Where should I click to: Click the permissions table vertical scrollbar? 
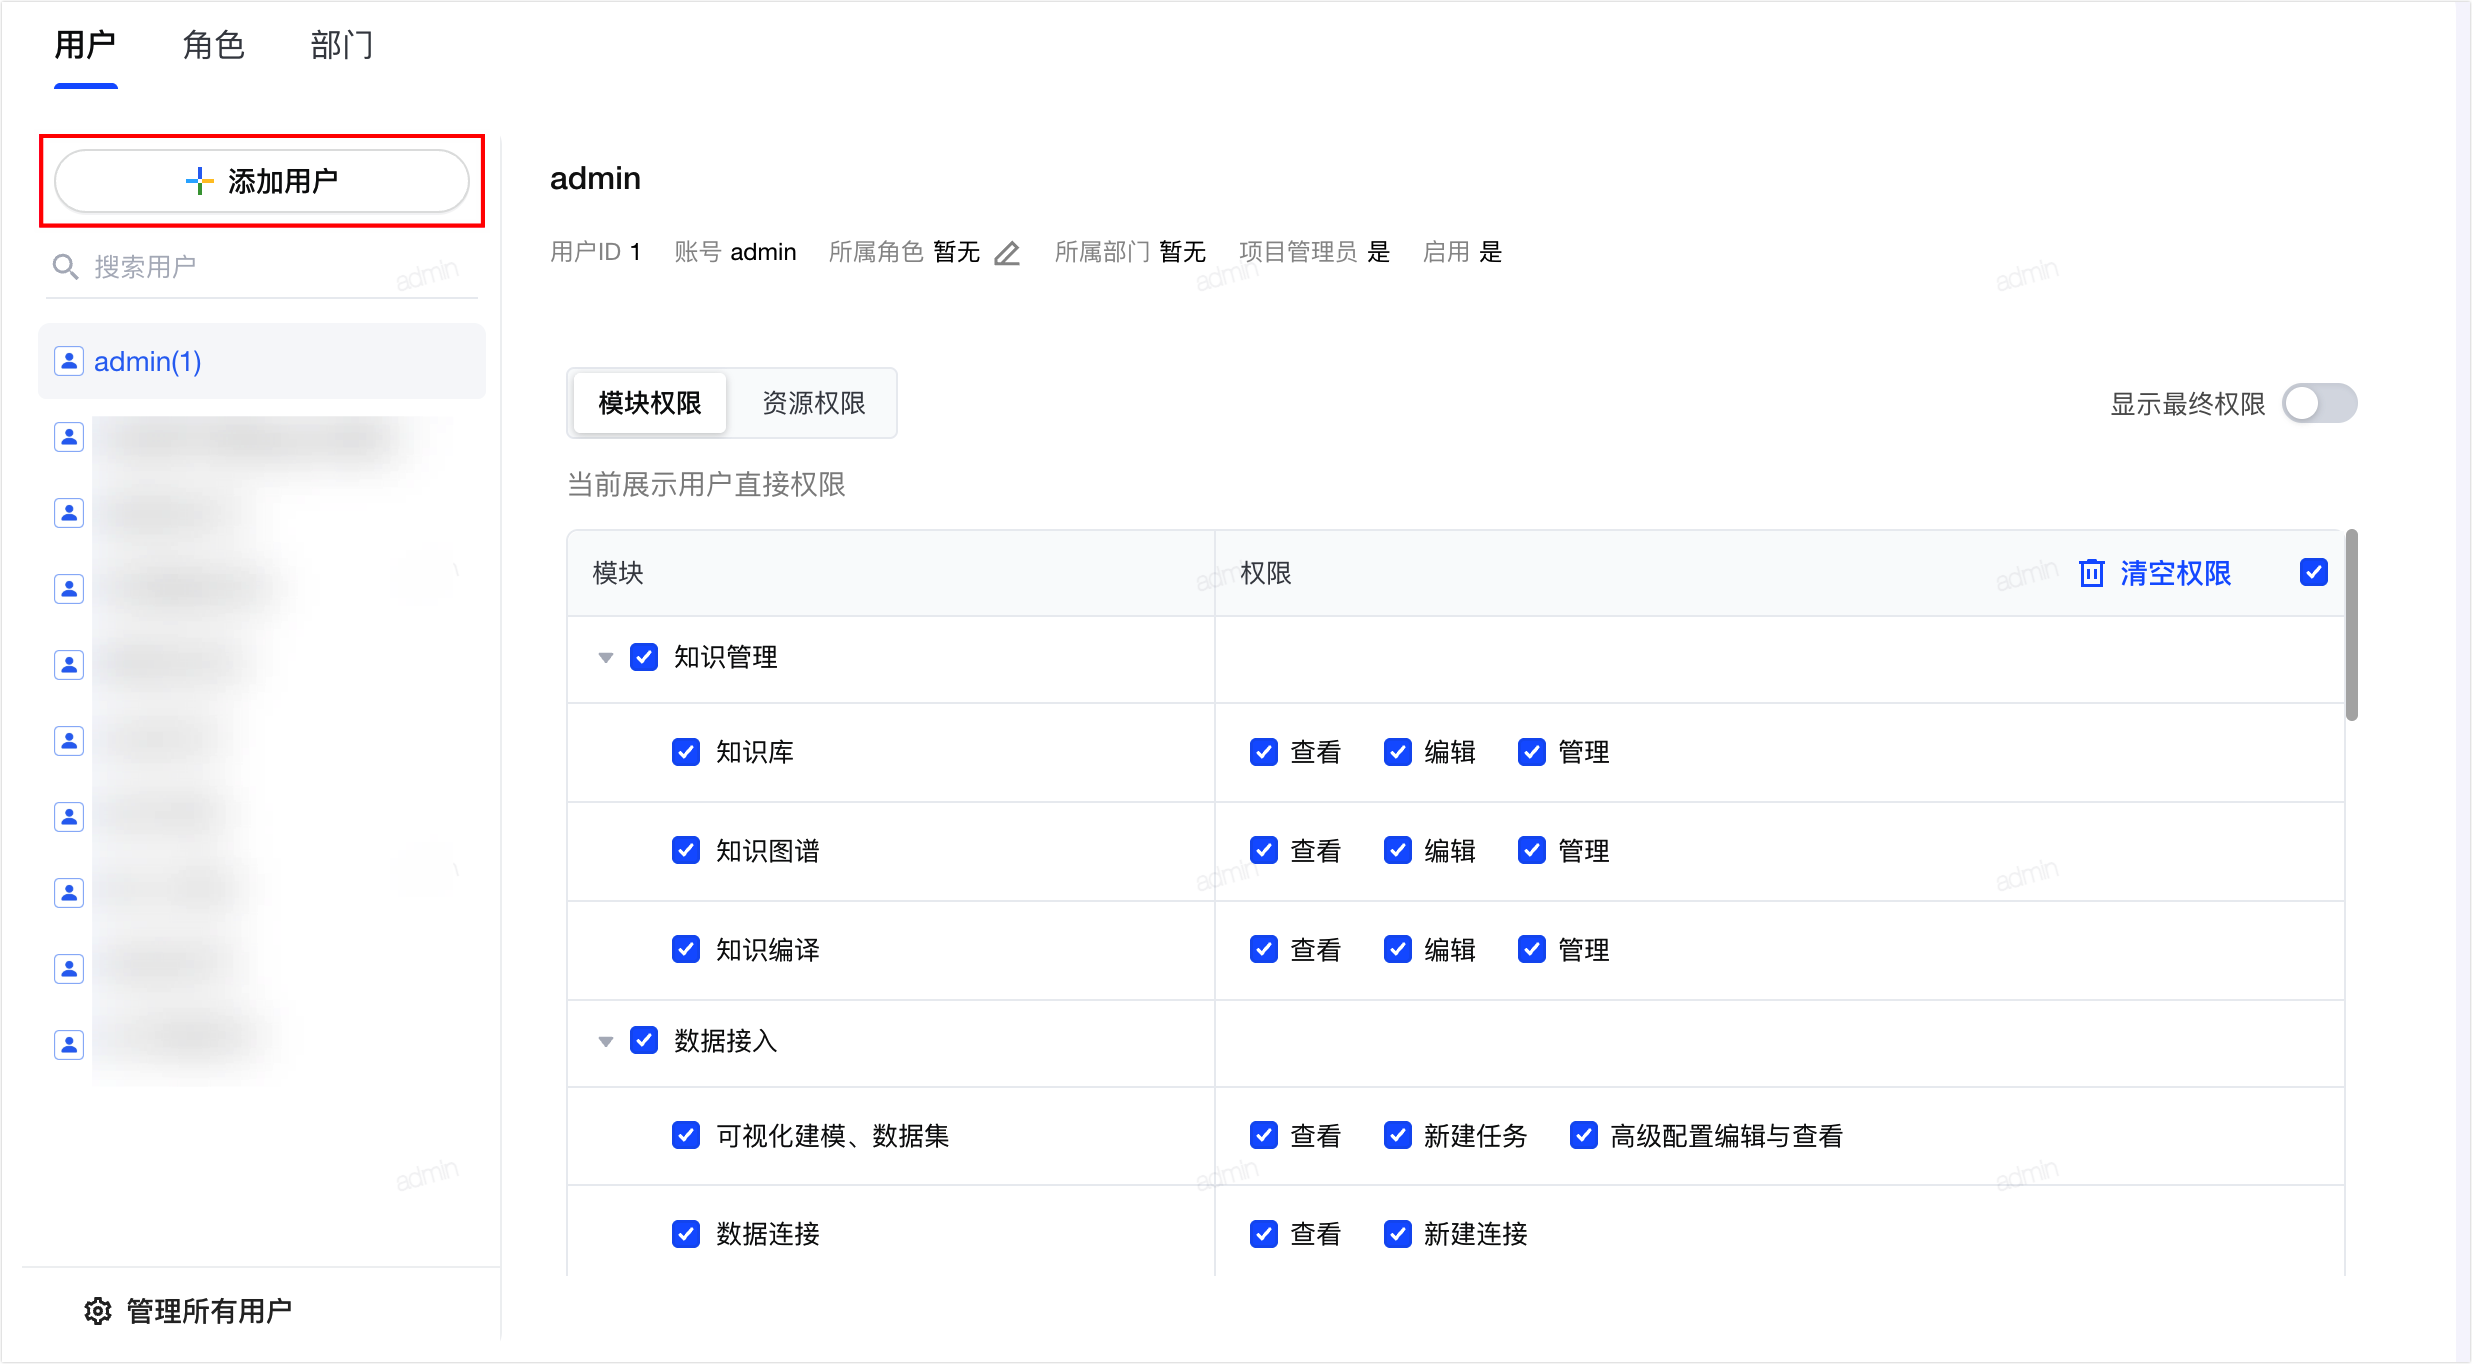pyautogui.click(x=2352, y=625)
